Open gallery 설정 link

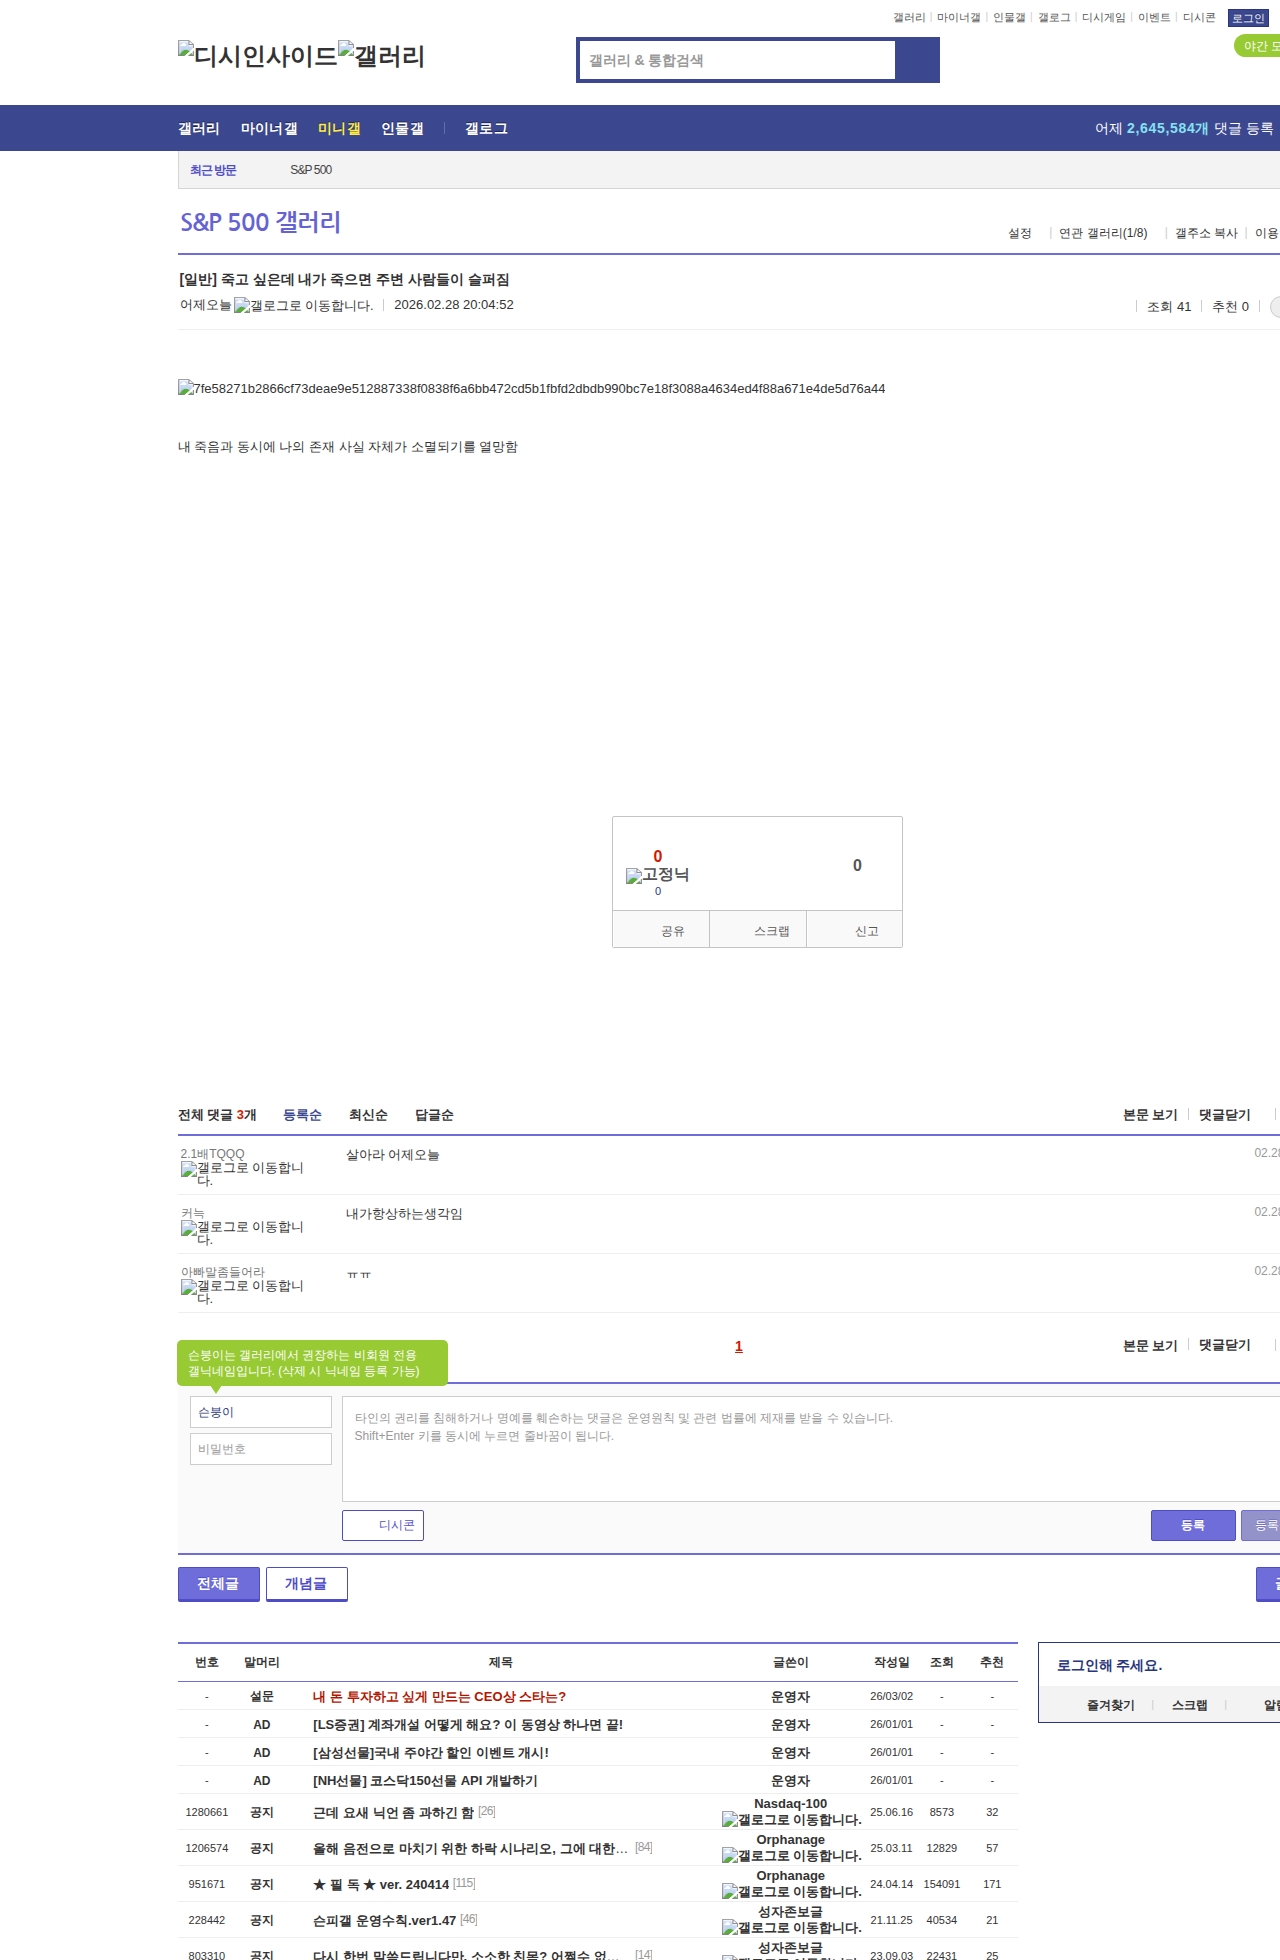coord(1019,233)
